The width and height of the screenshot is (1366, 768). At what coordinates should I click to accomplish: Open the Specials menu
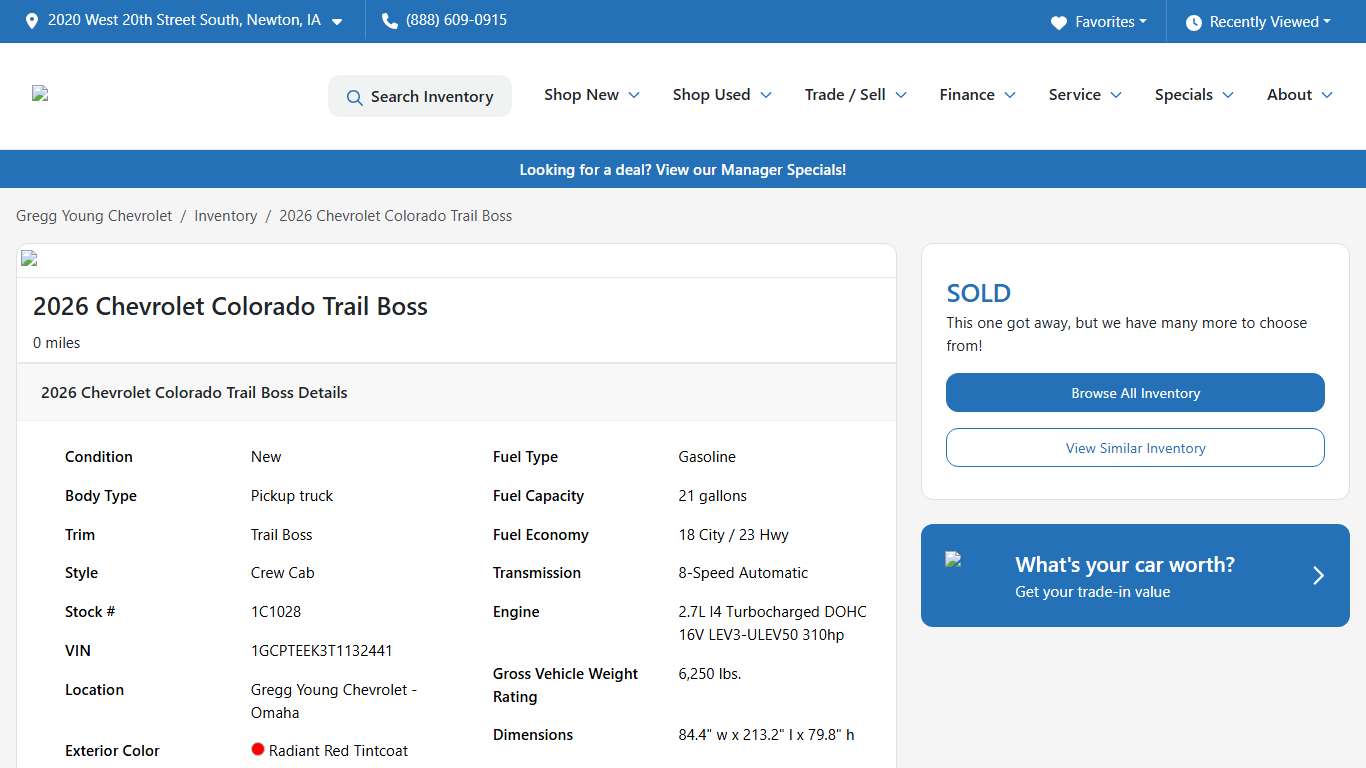pos(1194,95)
